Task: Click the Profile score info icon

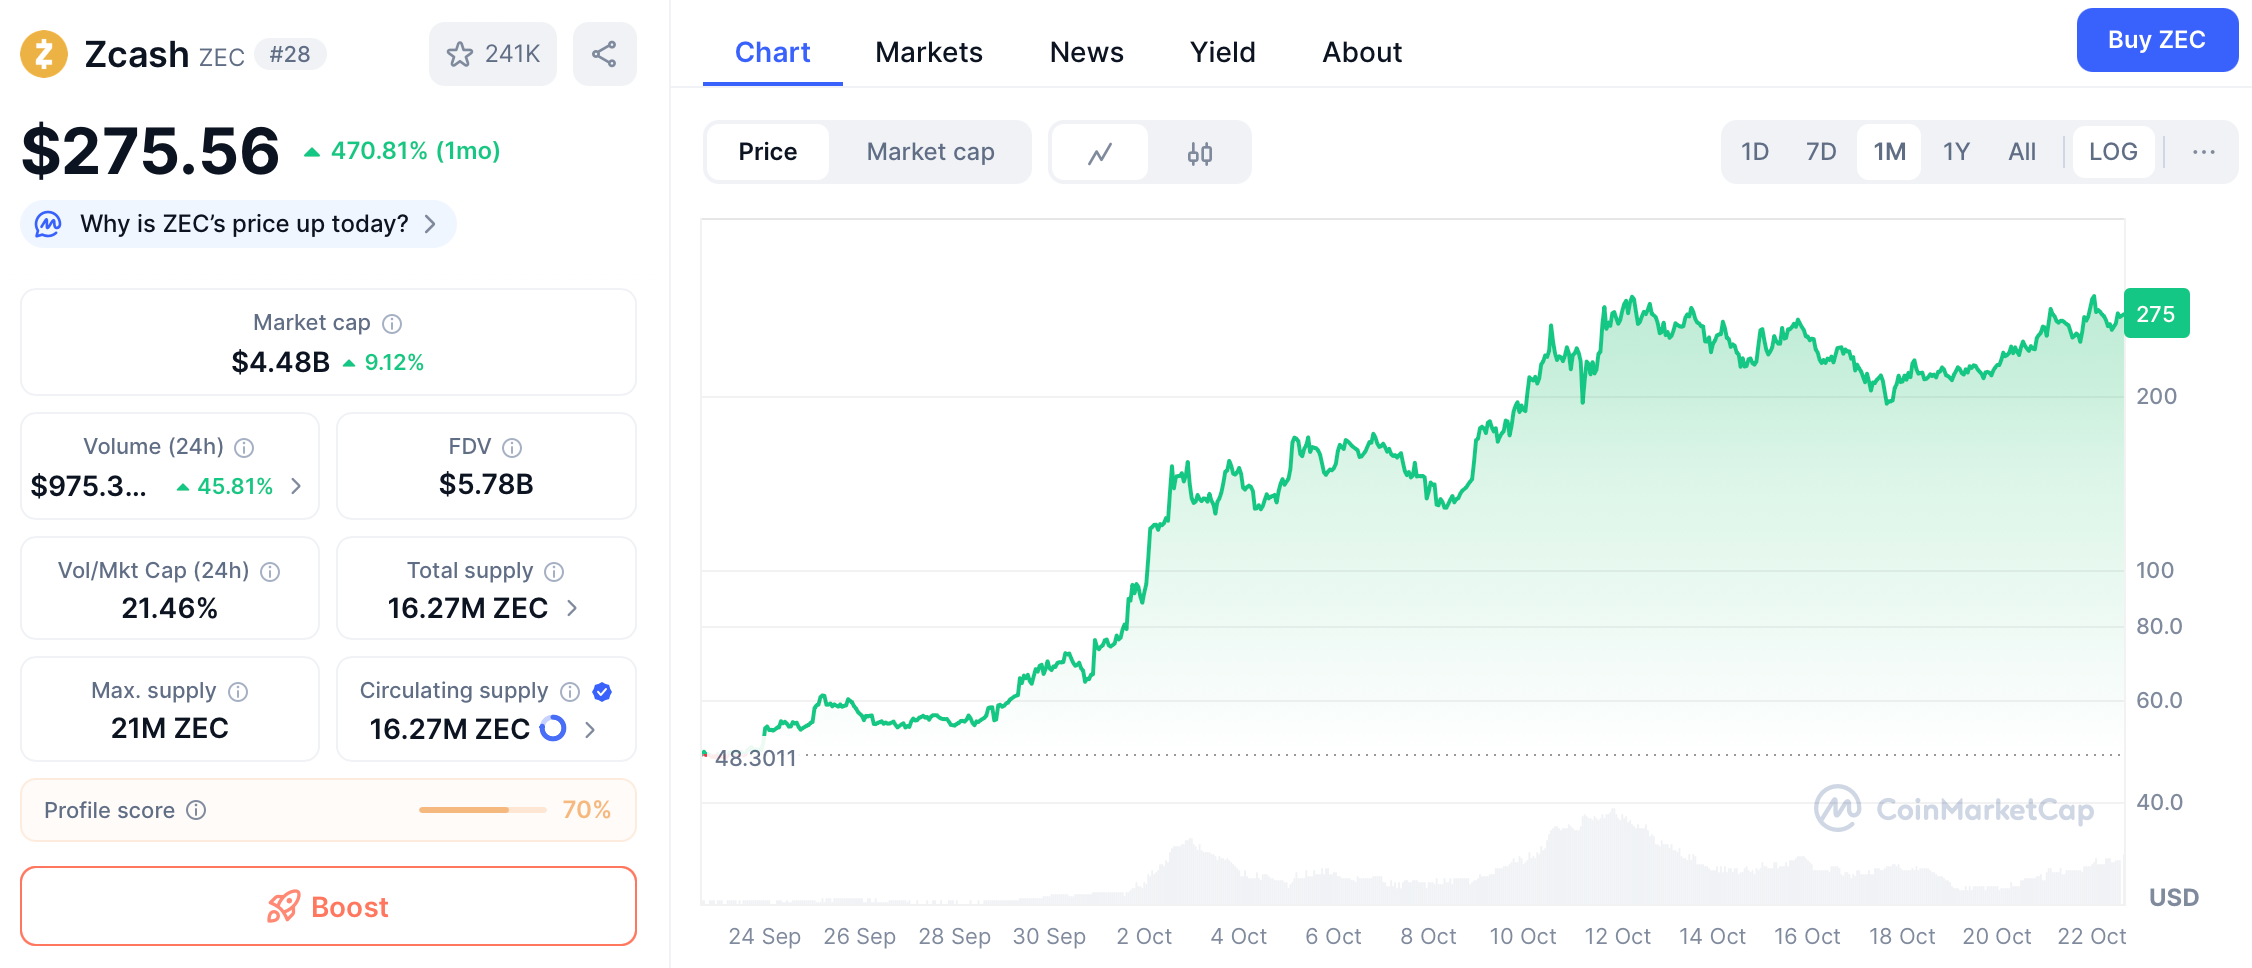Action: pos(196,810)
